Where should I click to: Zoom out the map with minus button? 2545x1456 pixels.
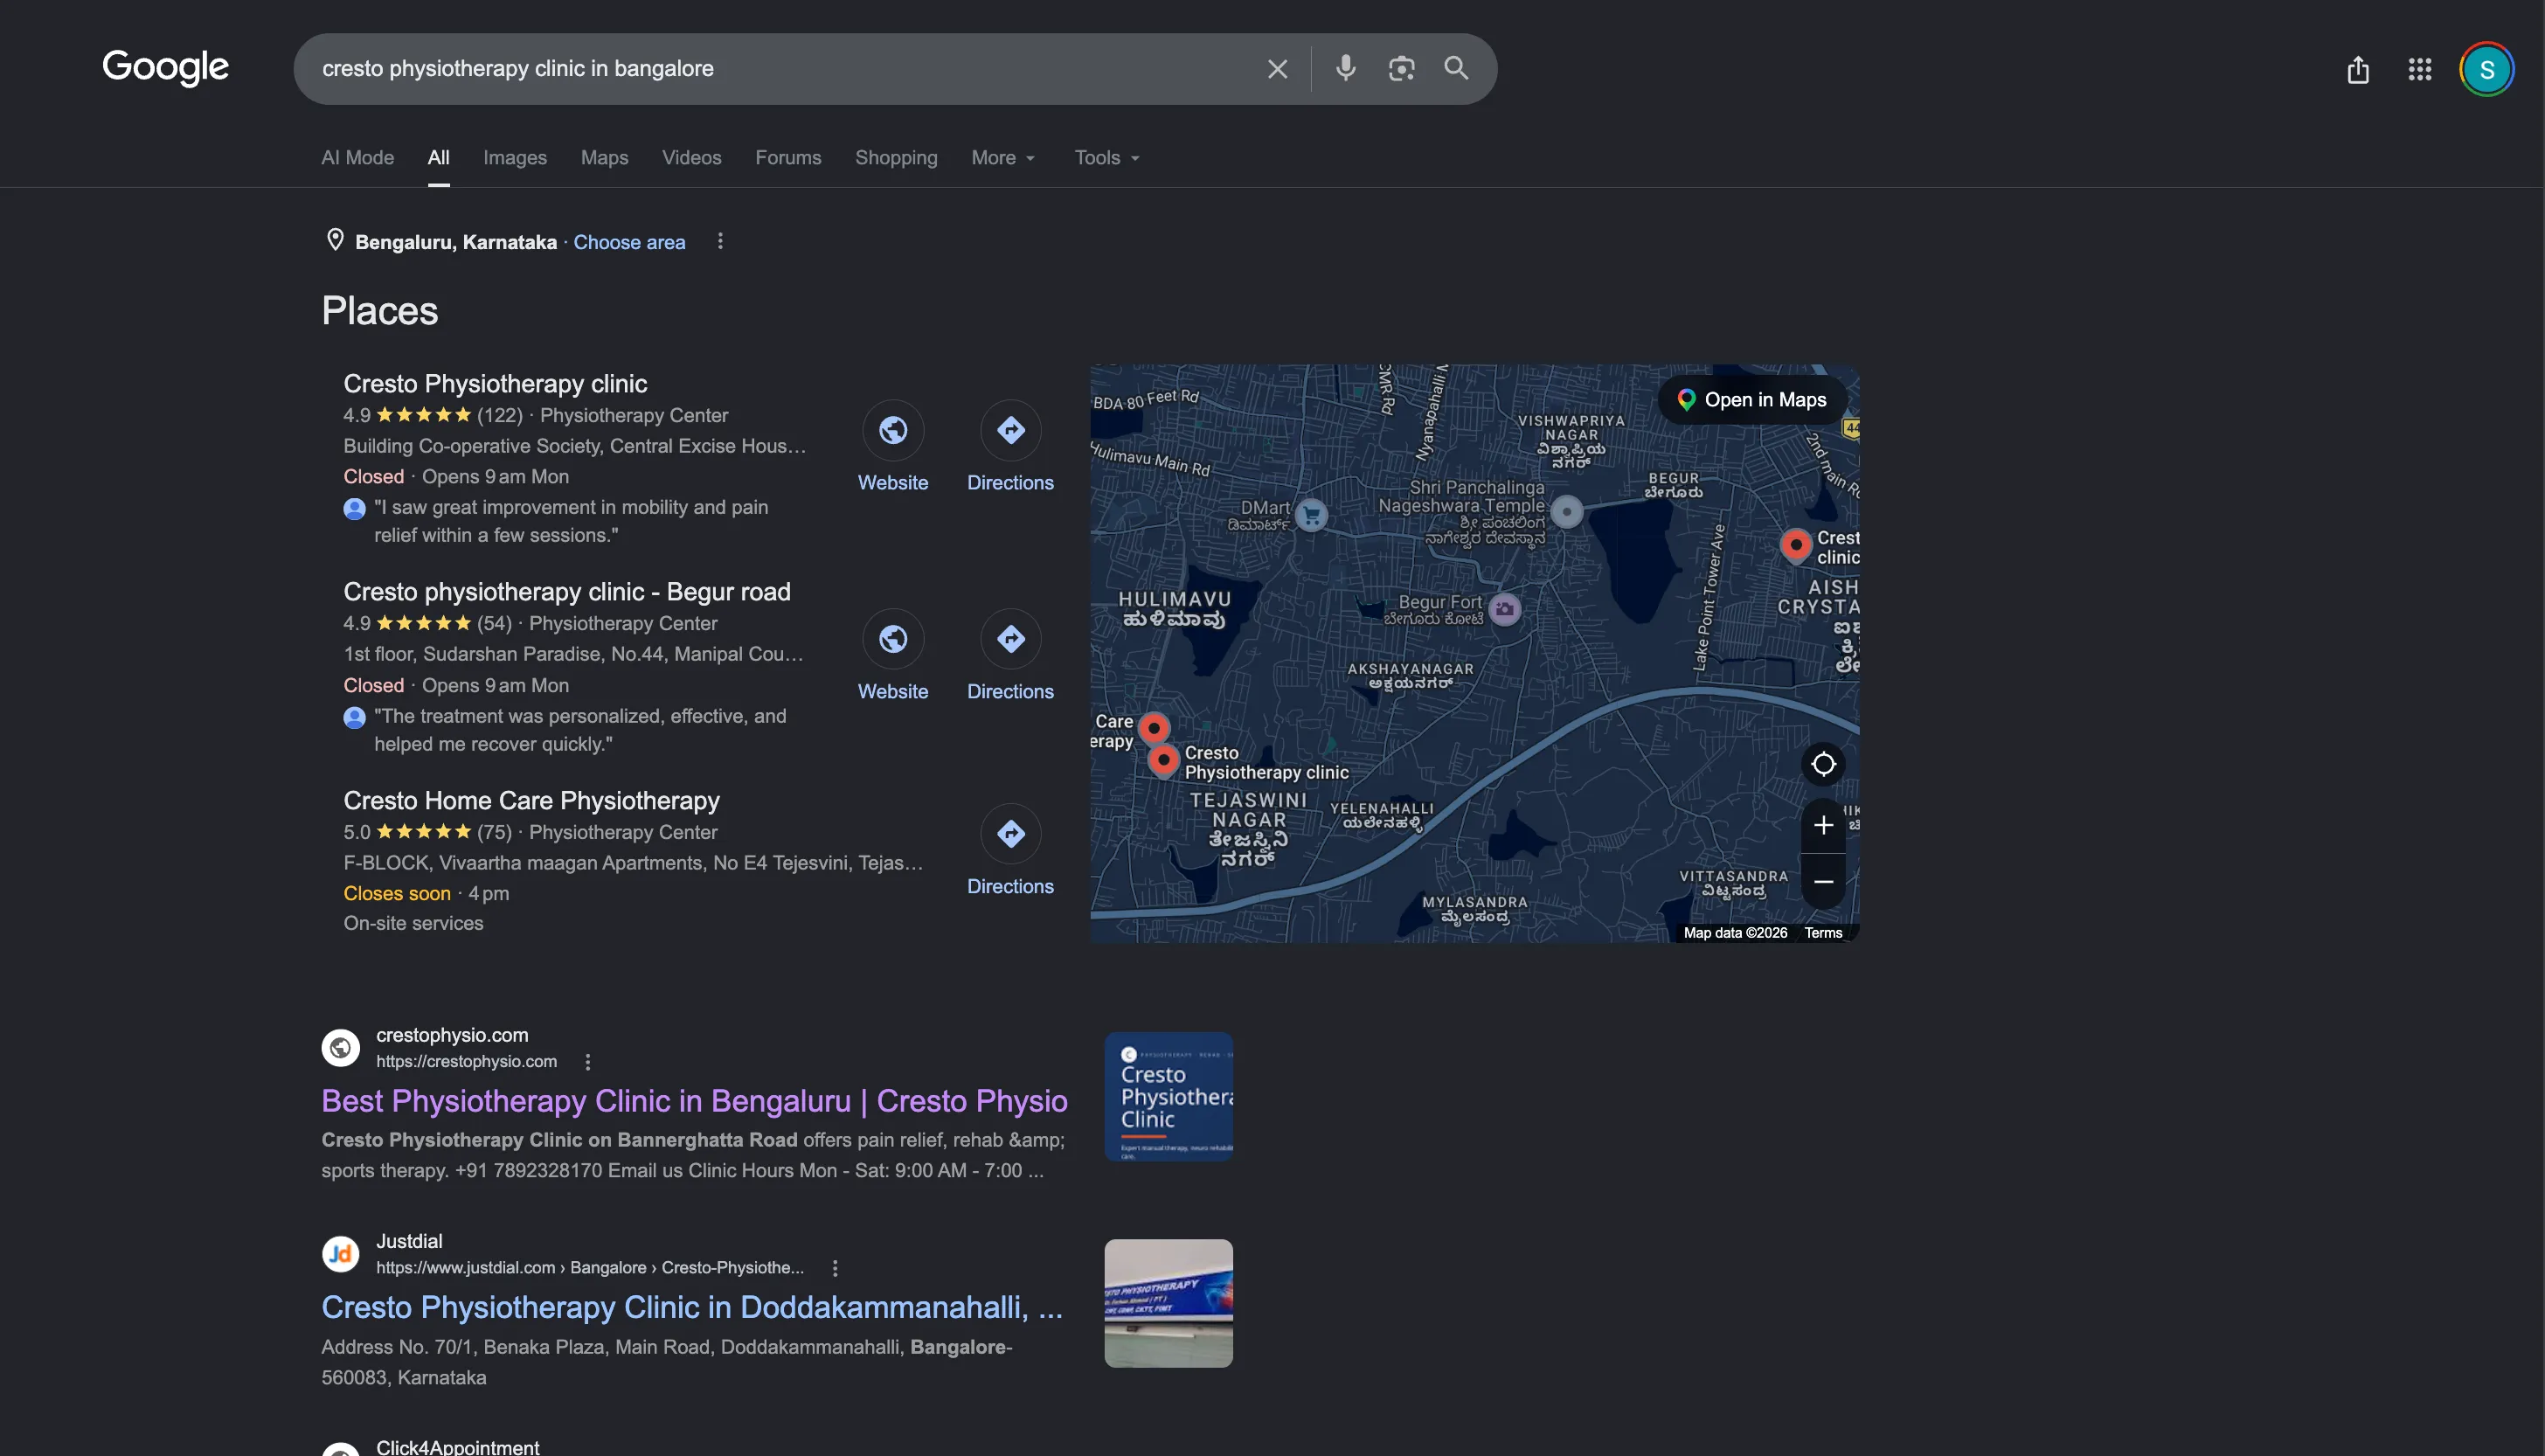click(1823, 881)
